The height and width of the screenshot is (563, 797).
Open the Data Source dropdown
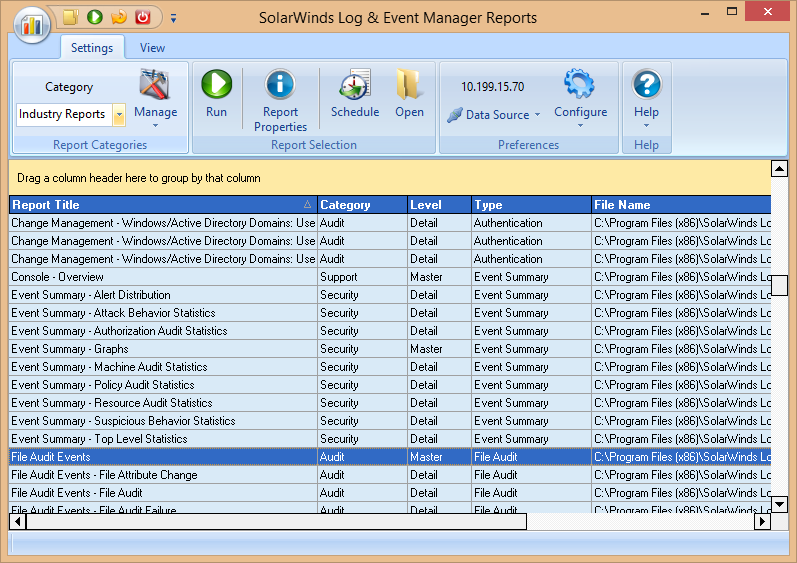pos(494,115)
